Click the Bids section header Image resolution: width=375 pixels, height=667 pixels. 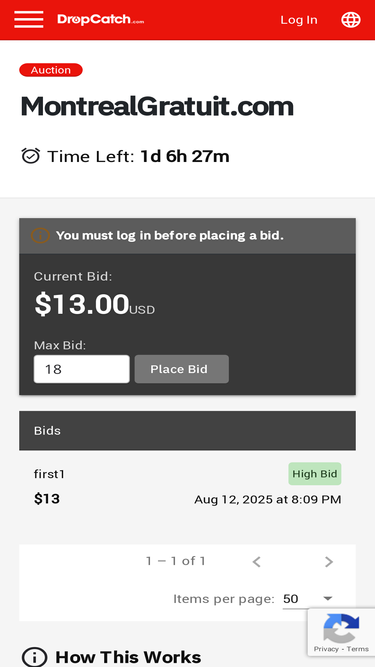coord(188,430)
